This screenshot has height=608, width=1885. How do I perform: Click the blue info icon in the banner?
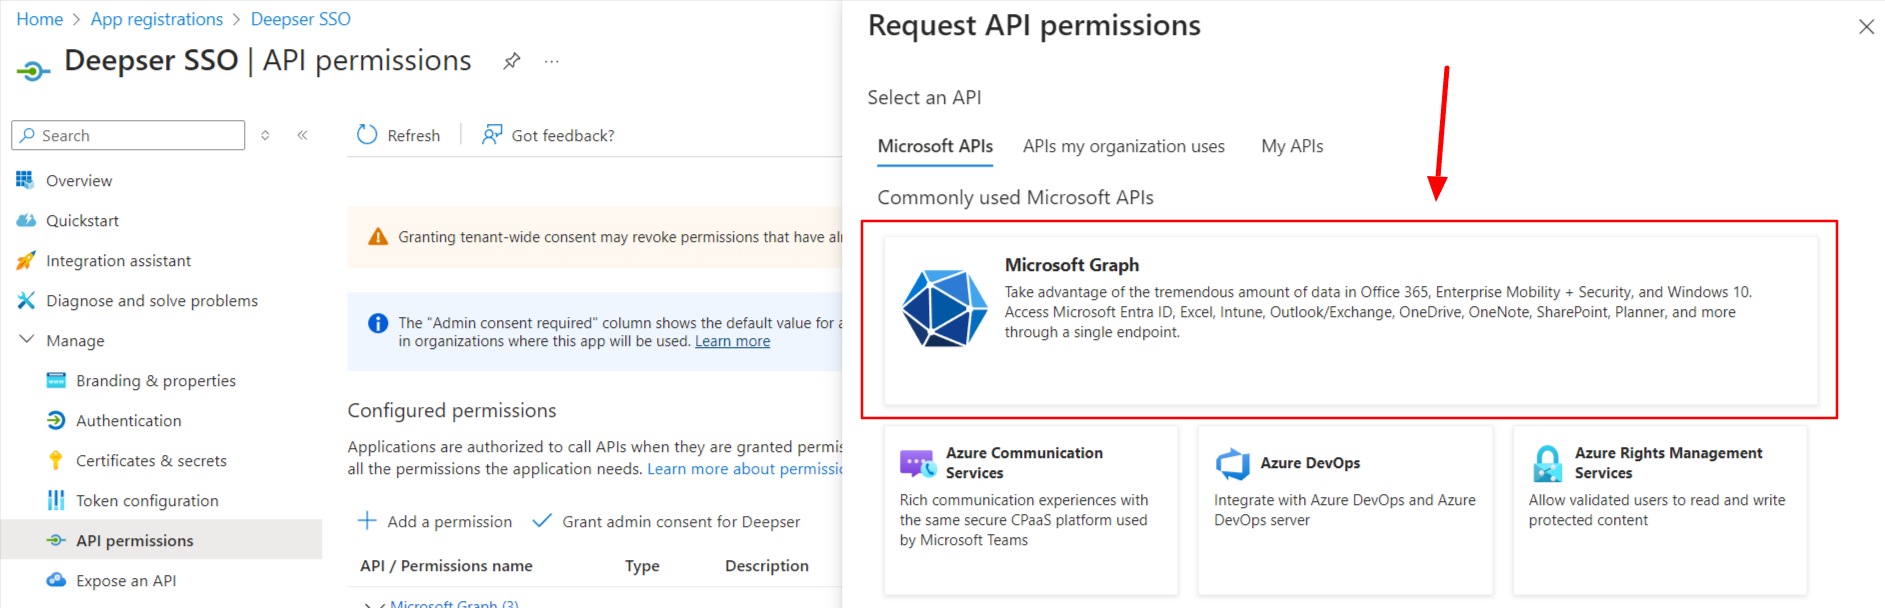[x=378, y=323]
